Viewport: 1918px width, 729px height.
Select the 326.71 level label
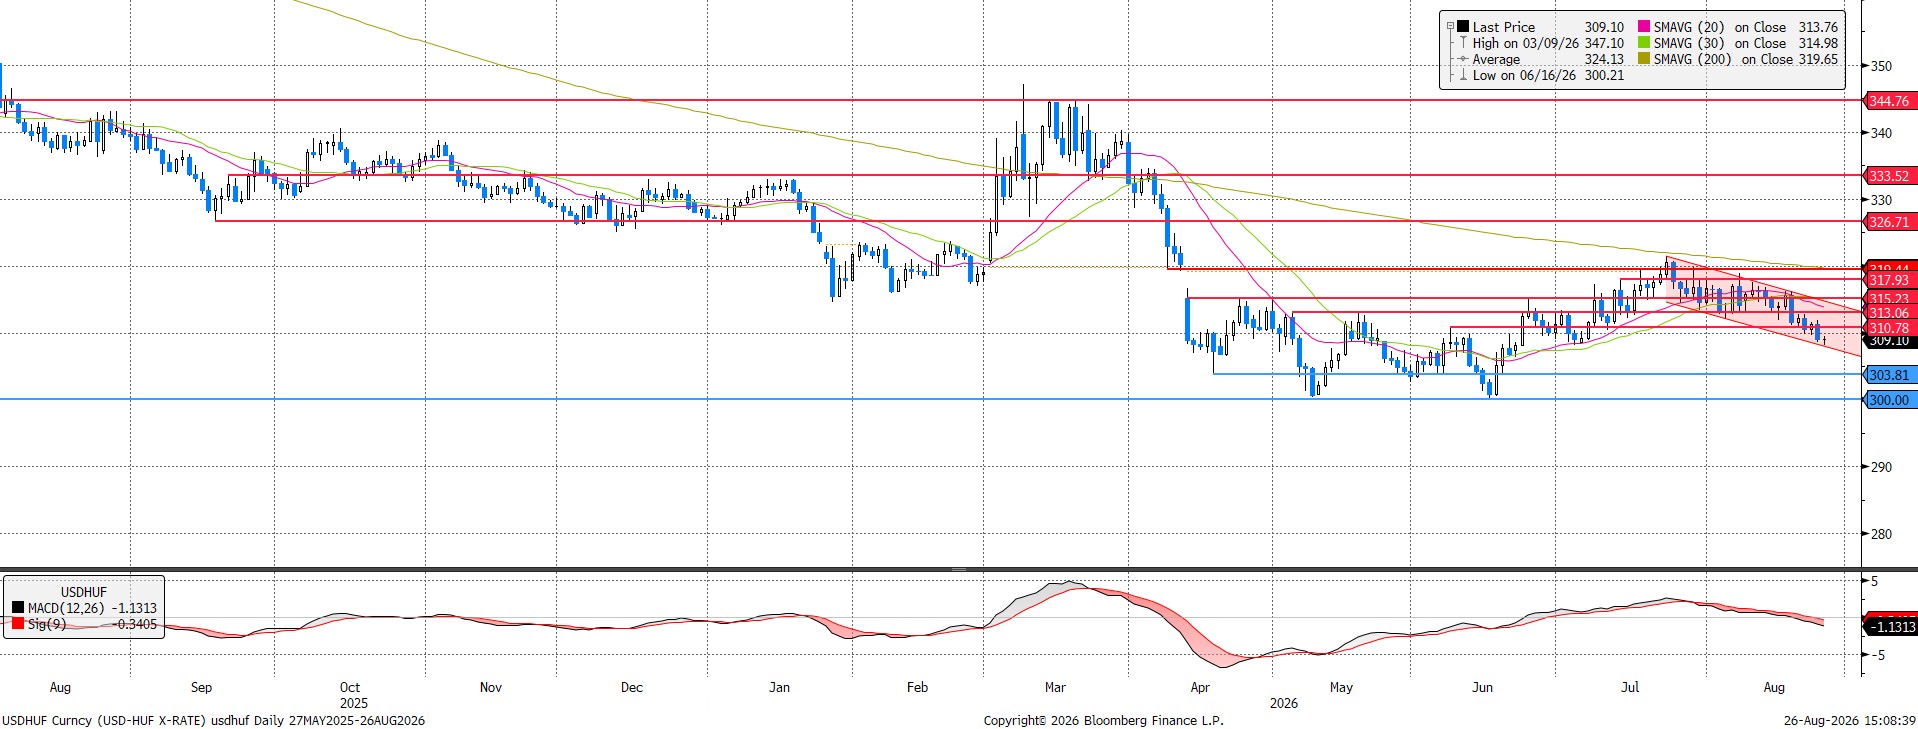[1889, 222]
